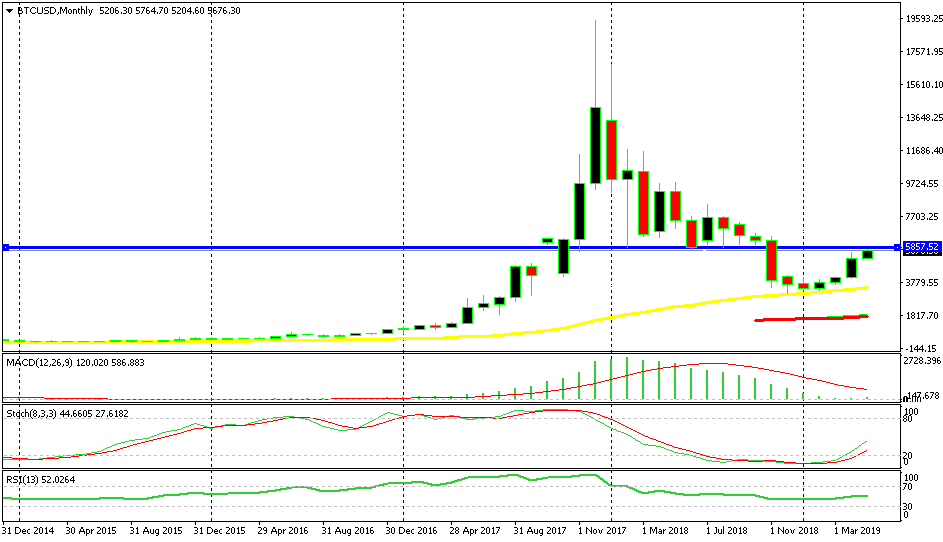Click the -144.15 price axis label
Viewport: 943px width, 542px height.
(923, 348)
